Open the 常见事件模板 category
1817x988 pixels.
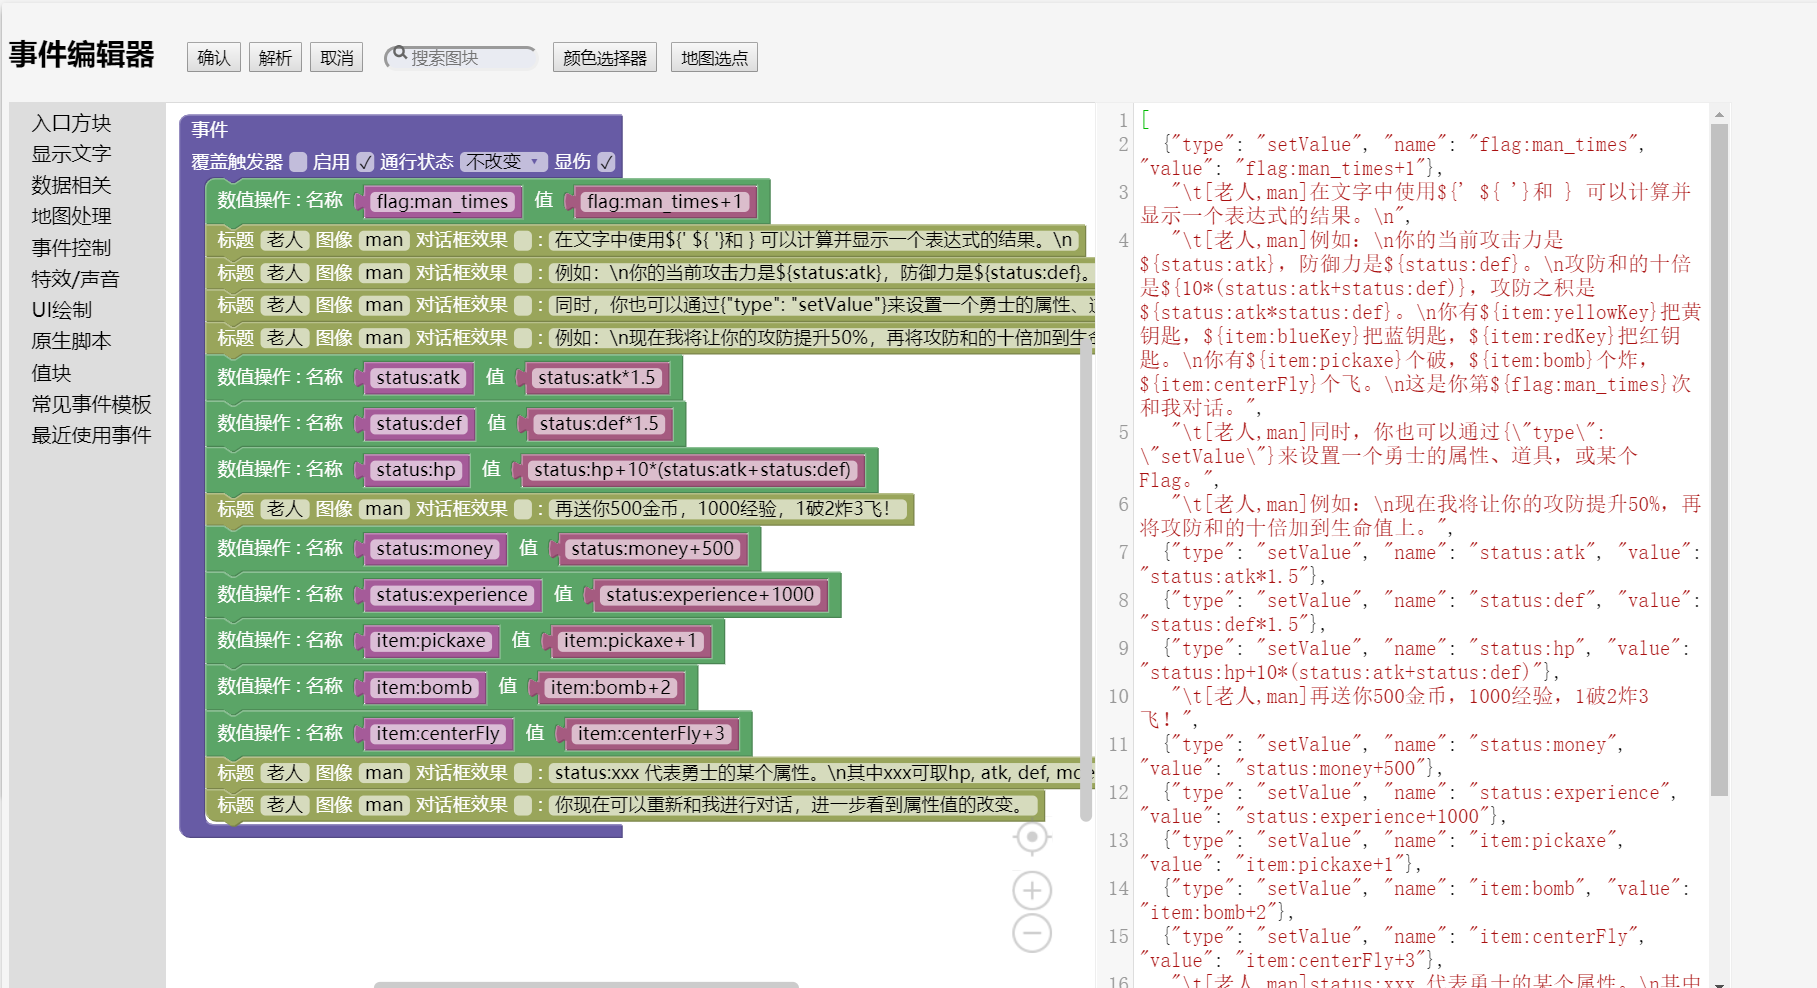pos(91,404)
